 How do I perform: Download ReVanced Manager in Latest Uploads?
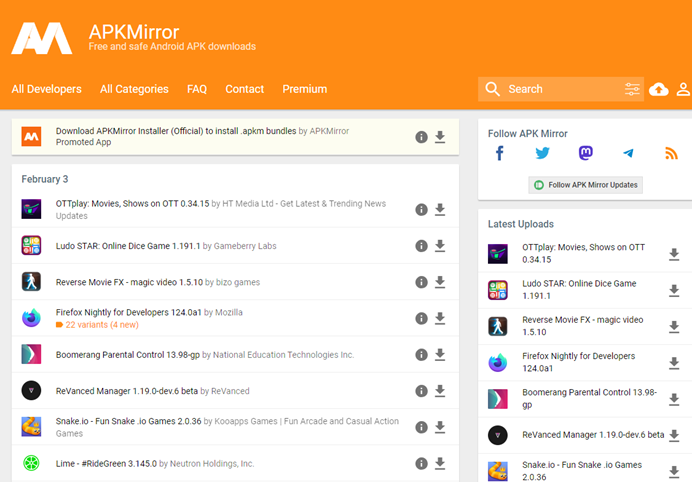[674, 435]
